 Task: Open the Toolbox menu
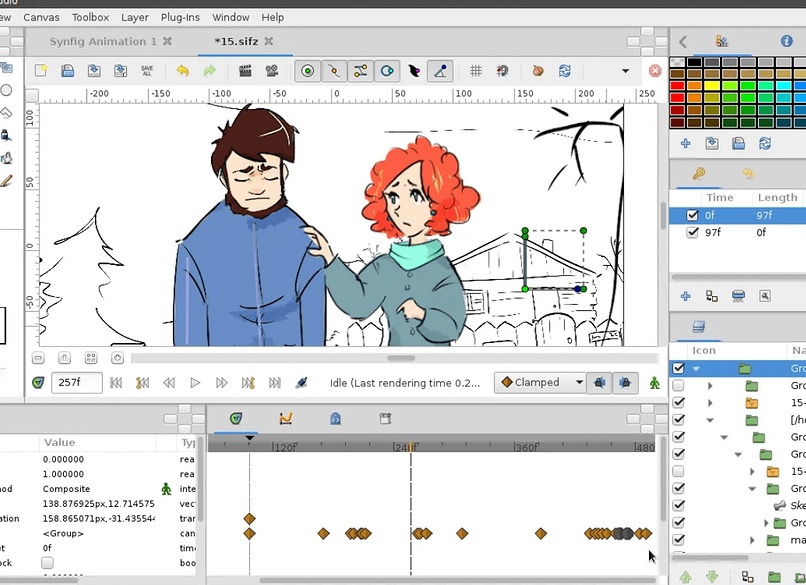(90, 17)
